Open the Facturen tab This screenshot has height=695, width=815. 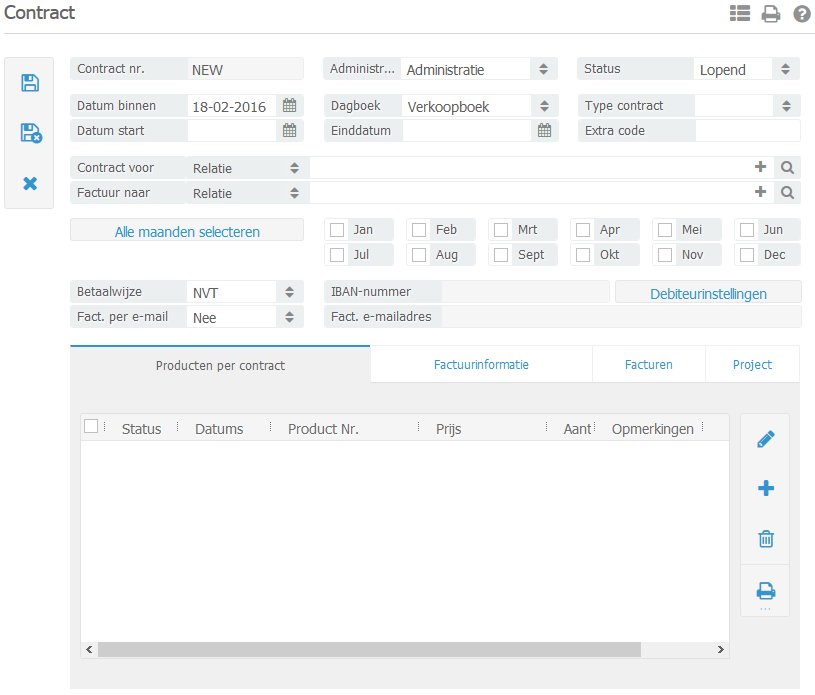(x=649, y=365)
